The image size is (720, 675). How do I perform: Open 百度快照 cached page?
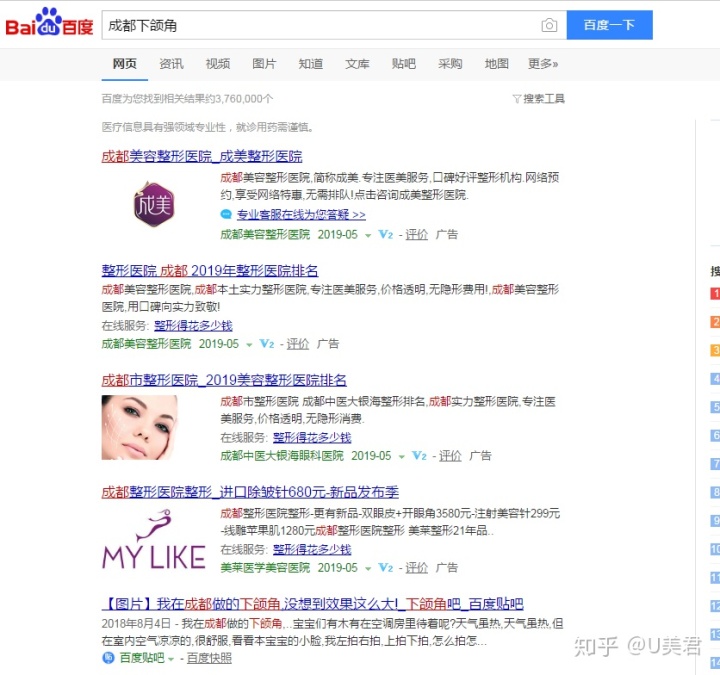tap(209, 658)
